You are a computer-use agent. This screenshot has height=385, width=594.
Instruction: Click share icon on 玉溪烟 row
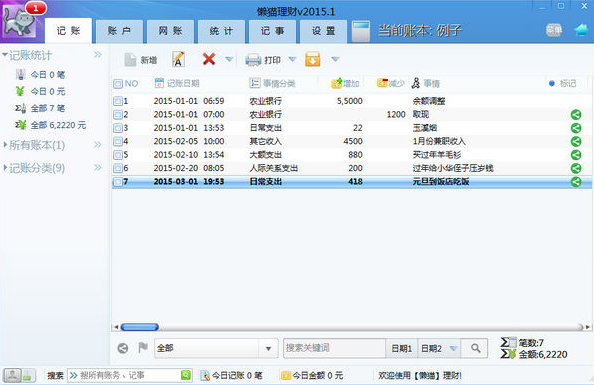(x=576, y=128)
